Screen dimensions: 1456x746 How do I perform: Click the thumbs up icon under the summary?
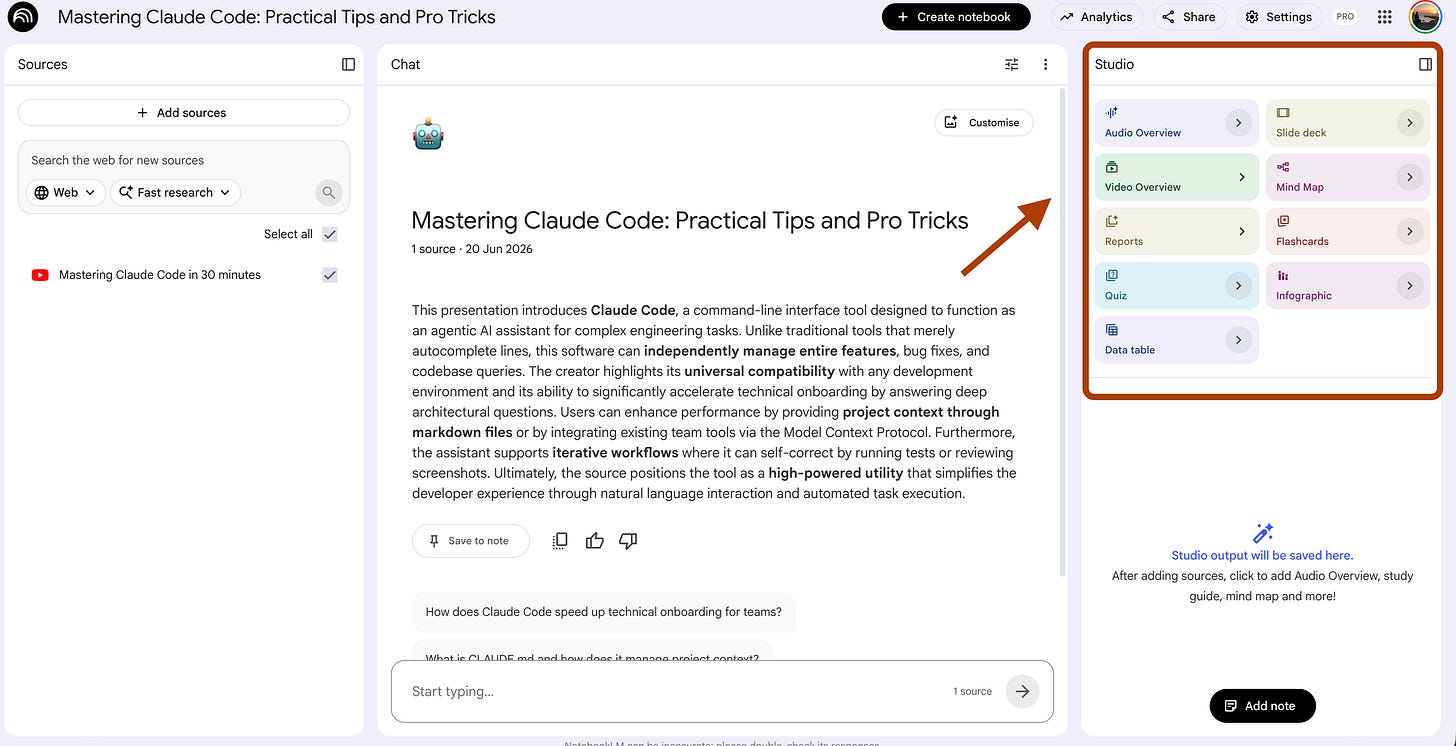click(x=595, y=541)
